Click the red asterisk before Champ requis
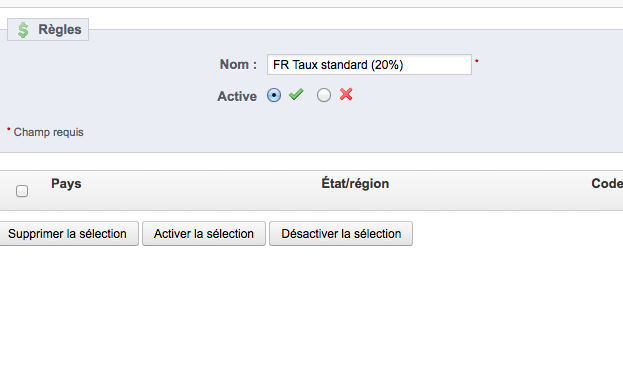This screenshot has width=623, height=377. click(x=9, y=129)
